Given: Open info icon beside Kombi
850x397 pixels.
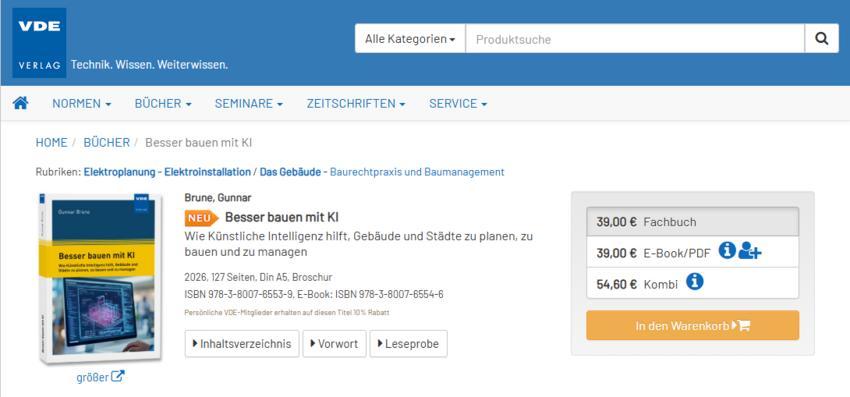Looking at the screenshot, I should tap(694, 281).
